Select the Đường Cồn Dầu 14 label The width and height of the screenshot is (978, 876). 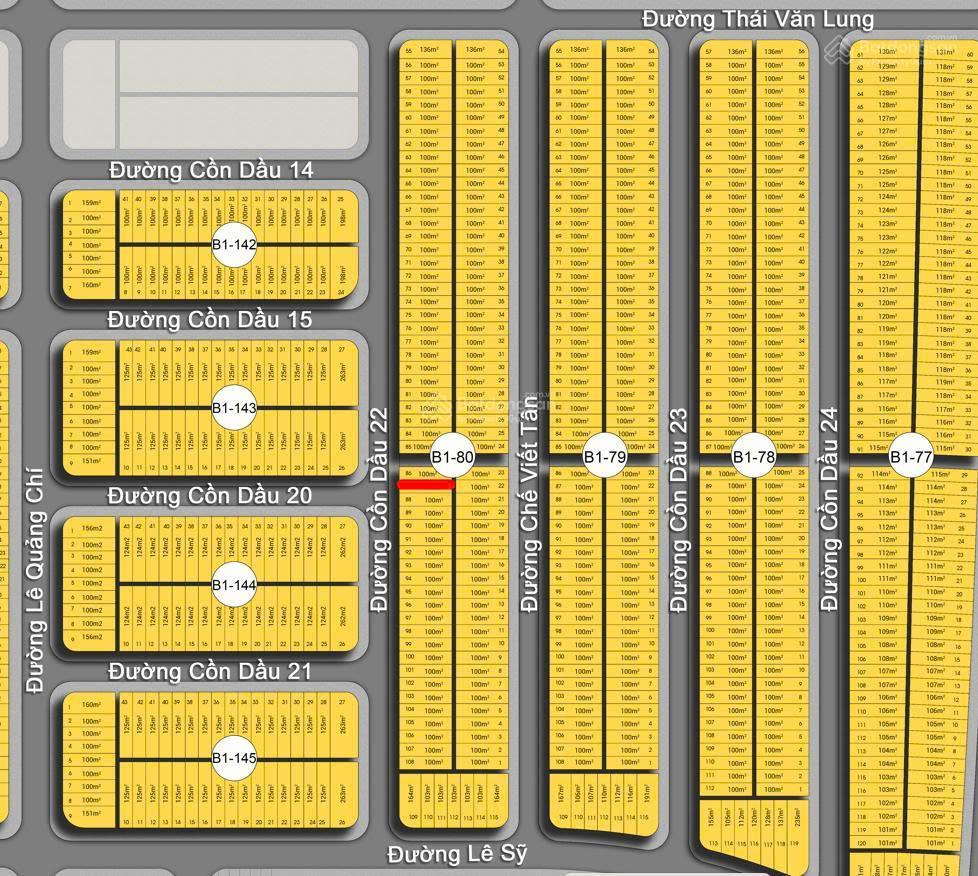[211, 170]
